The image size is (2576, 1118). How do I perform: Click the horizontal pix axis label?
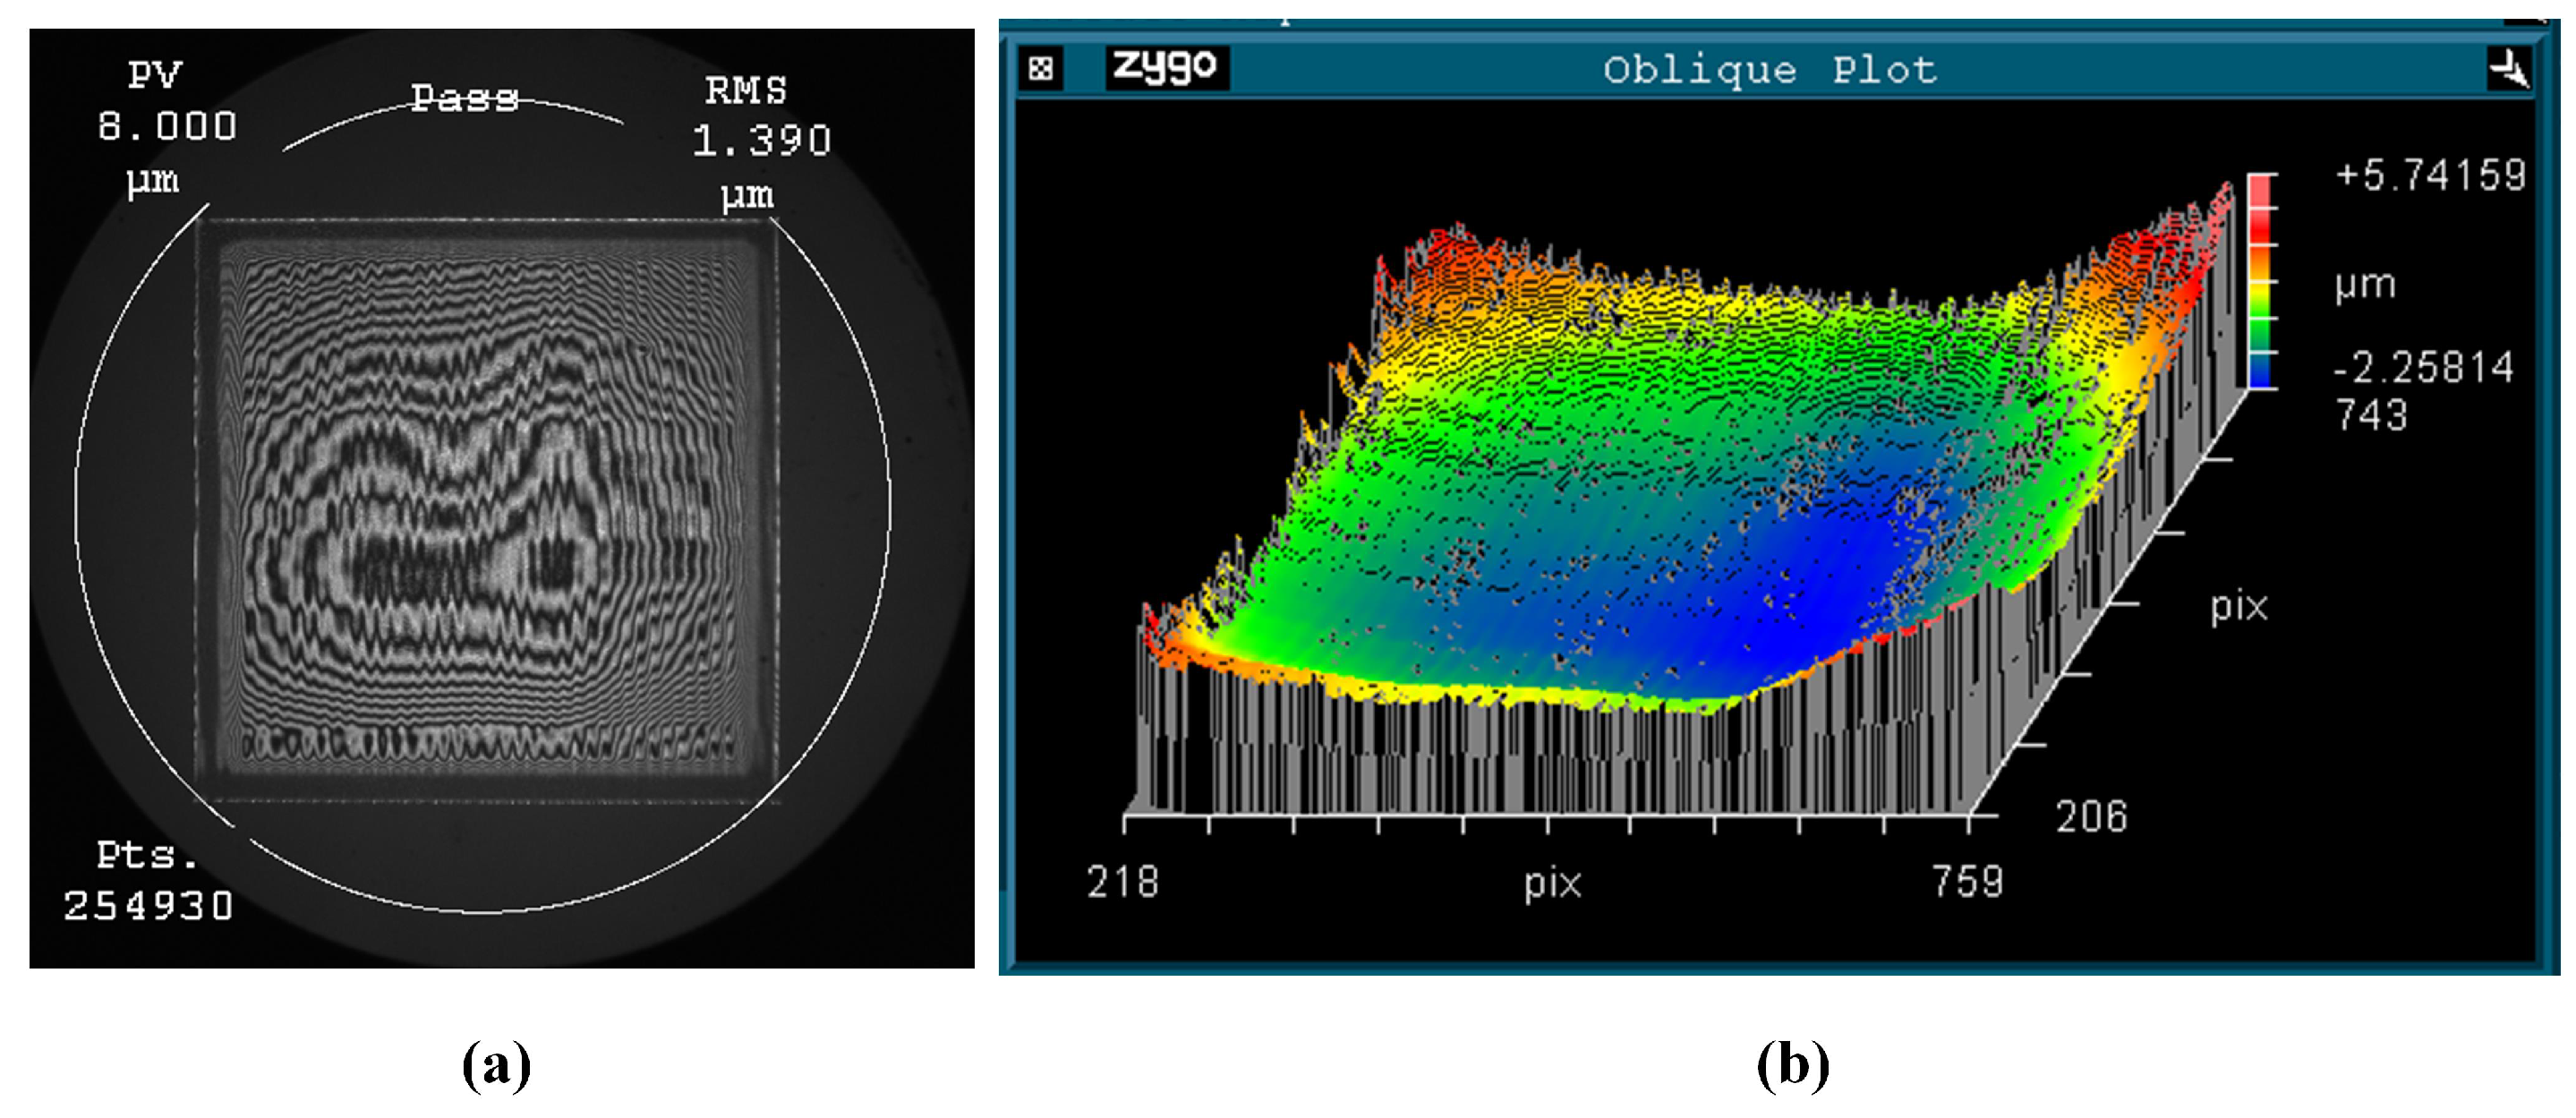click(1552, 882)
